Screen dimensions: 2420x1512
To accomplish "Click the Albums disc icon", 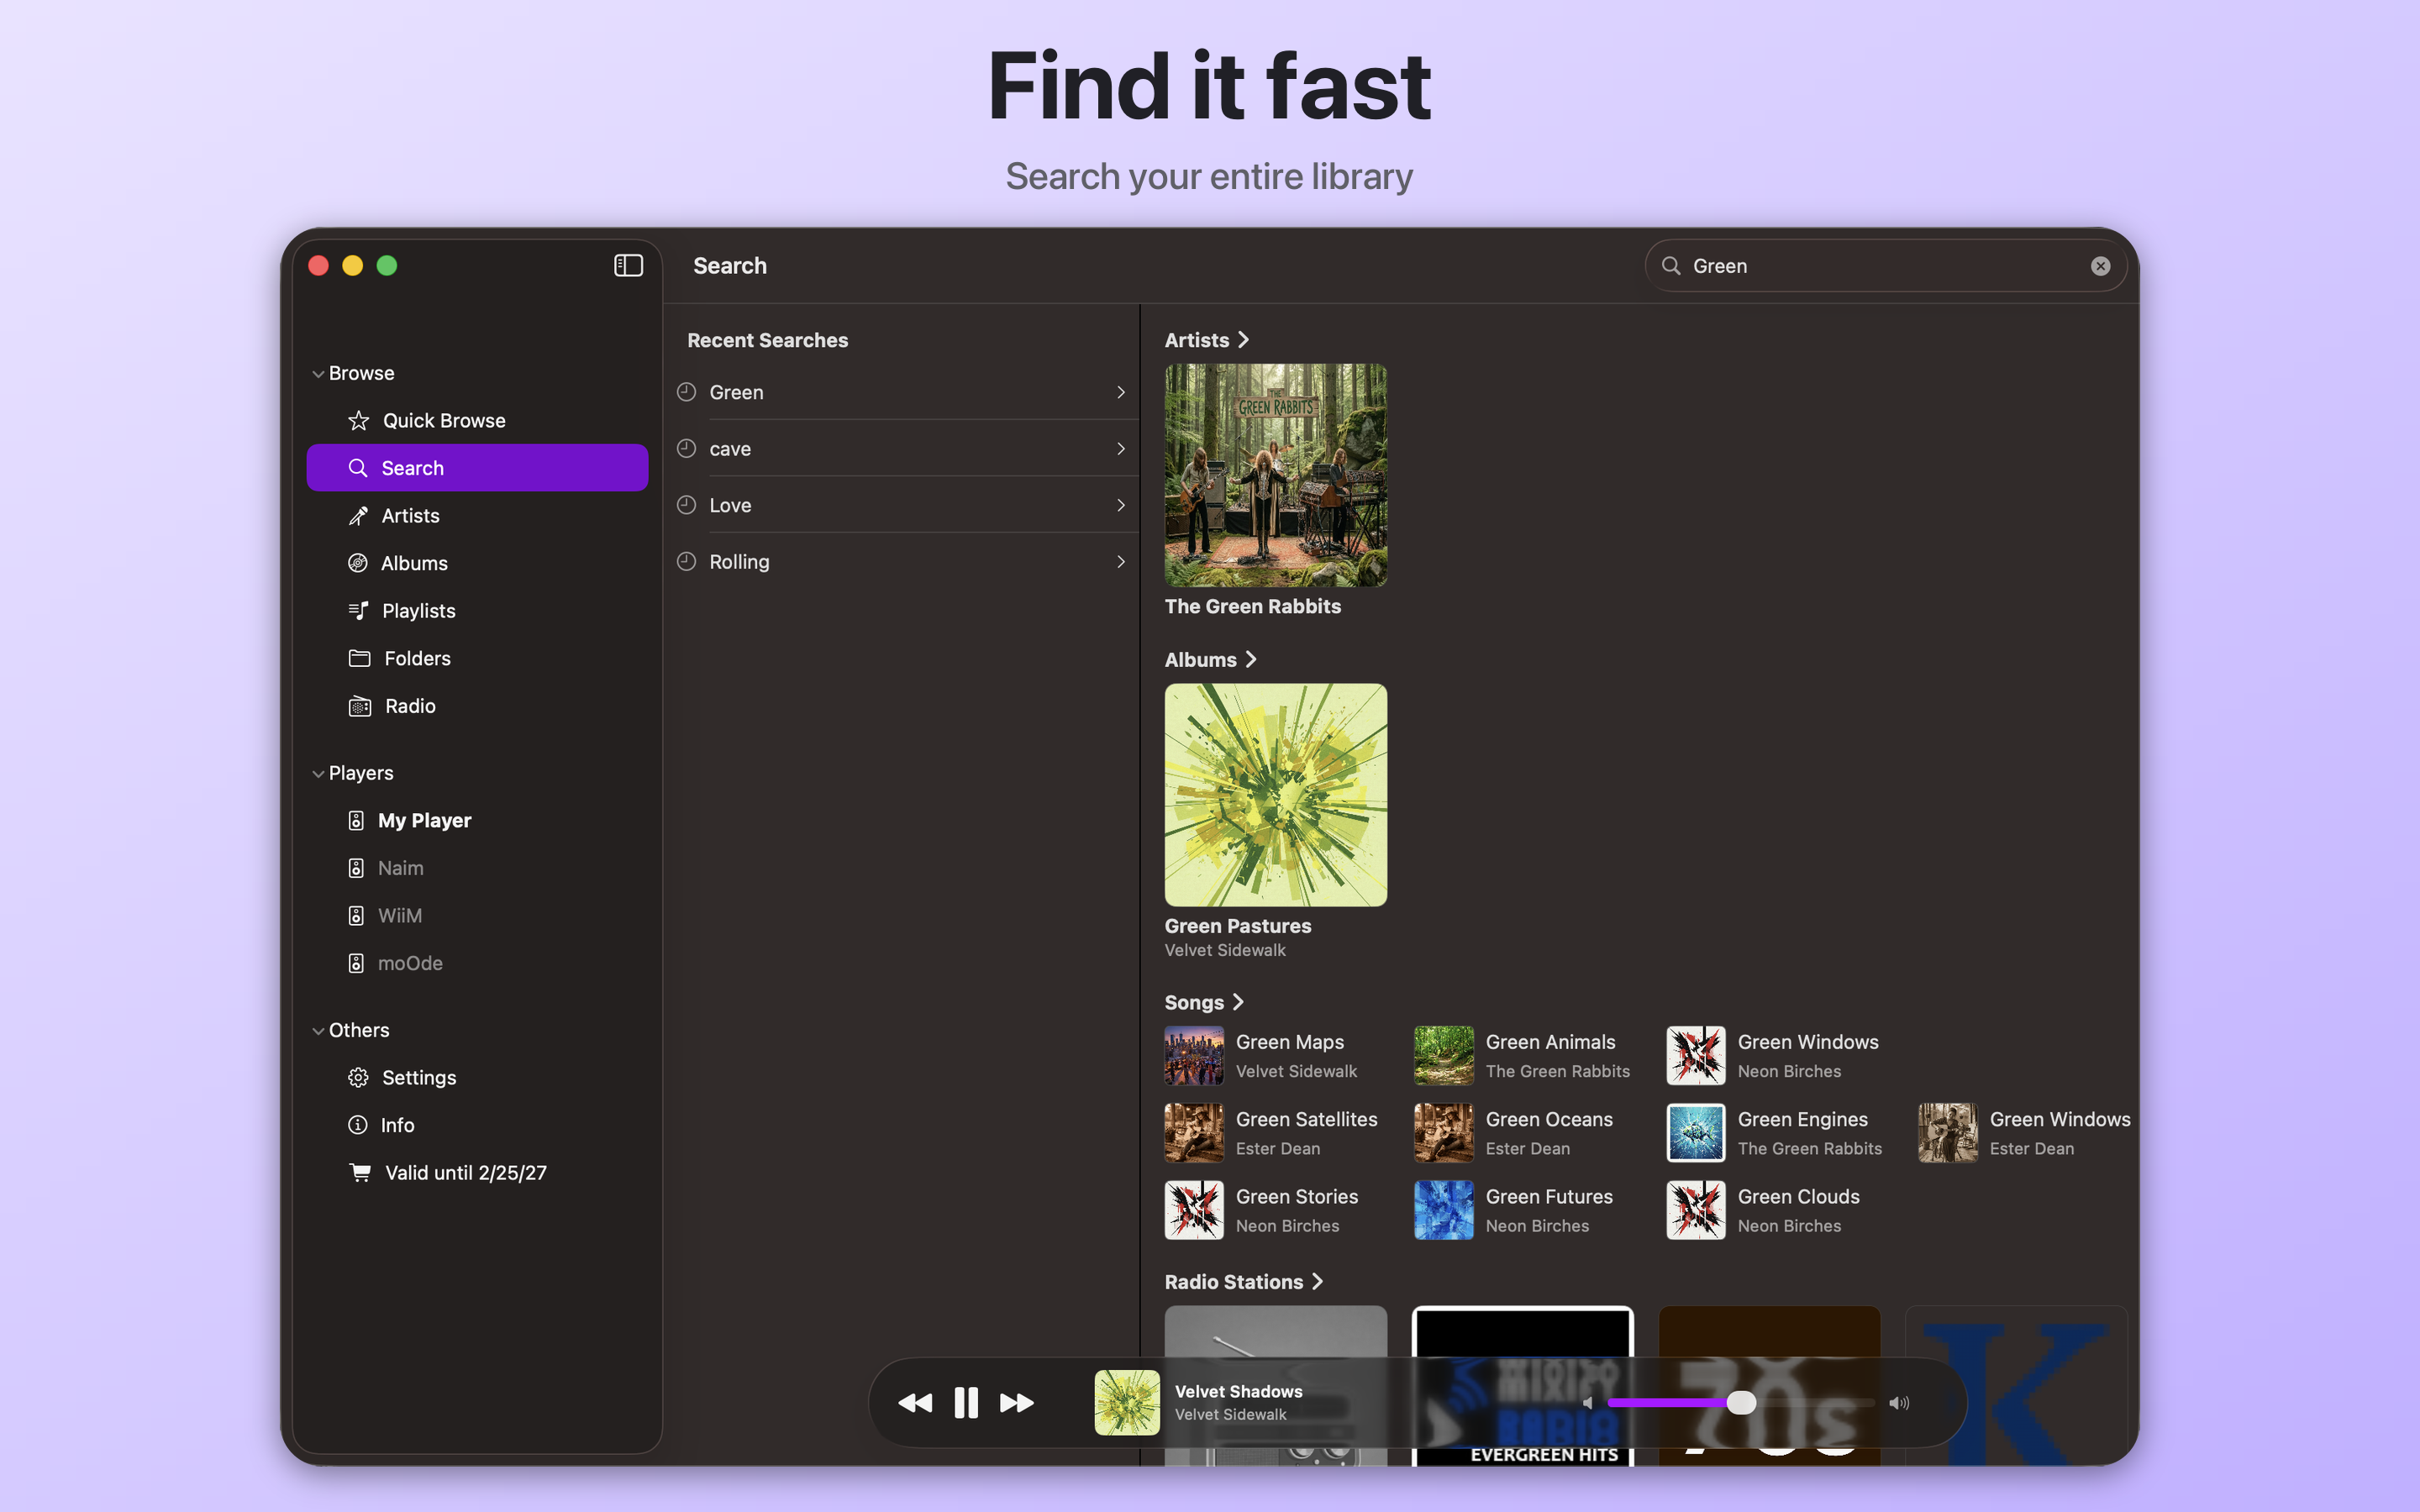I will tap(358, 563).
